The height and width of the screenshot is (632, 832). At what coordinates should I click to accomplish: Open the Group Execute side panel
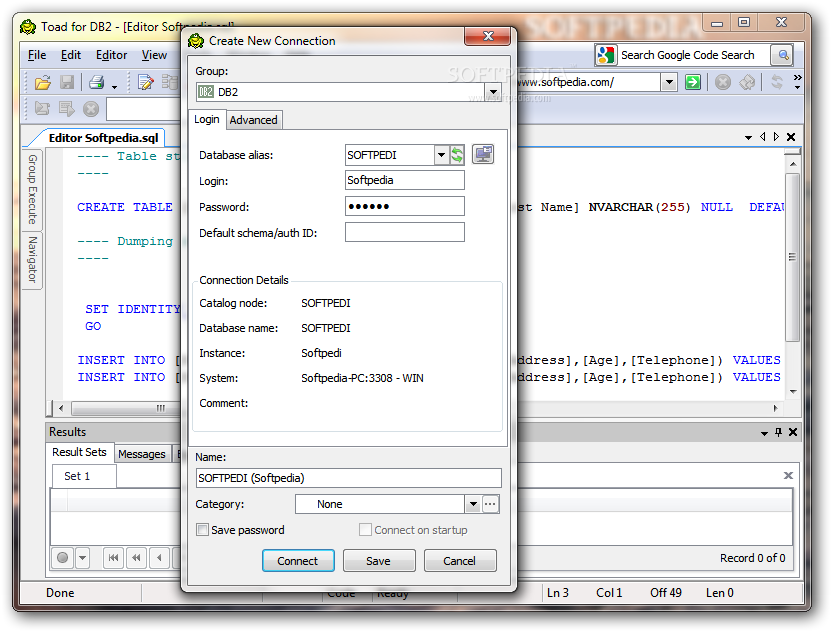coord(32,189)
